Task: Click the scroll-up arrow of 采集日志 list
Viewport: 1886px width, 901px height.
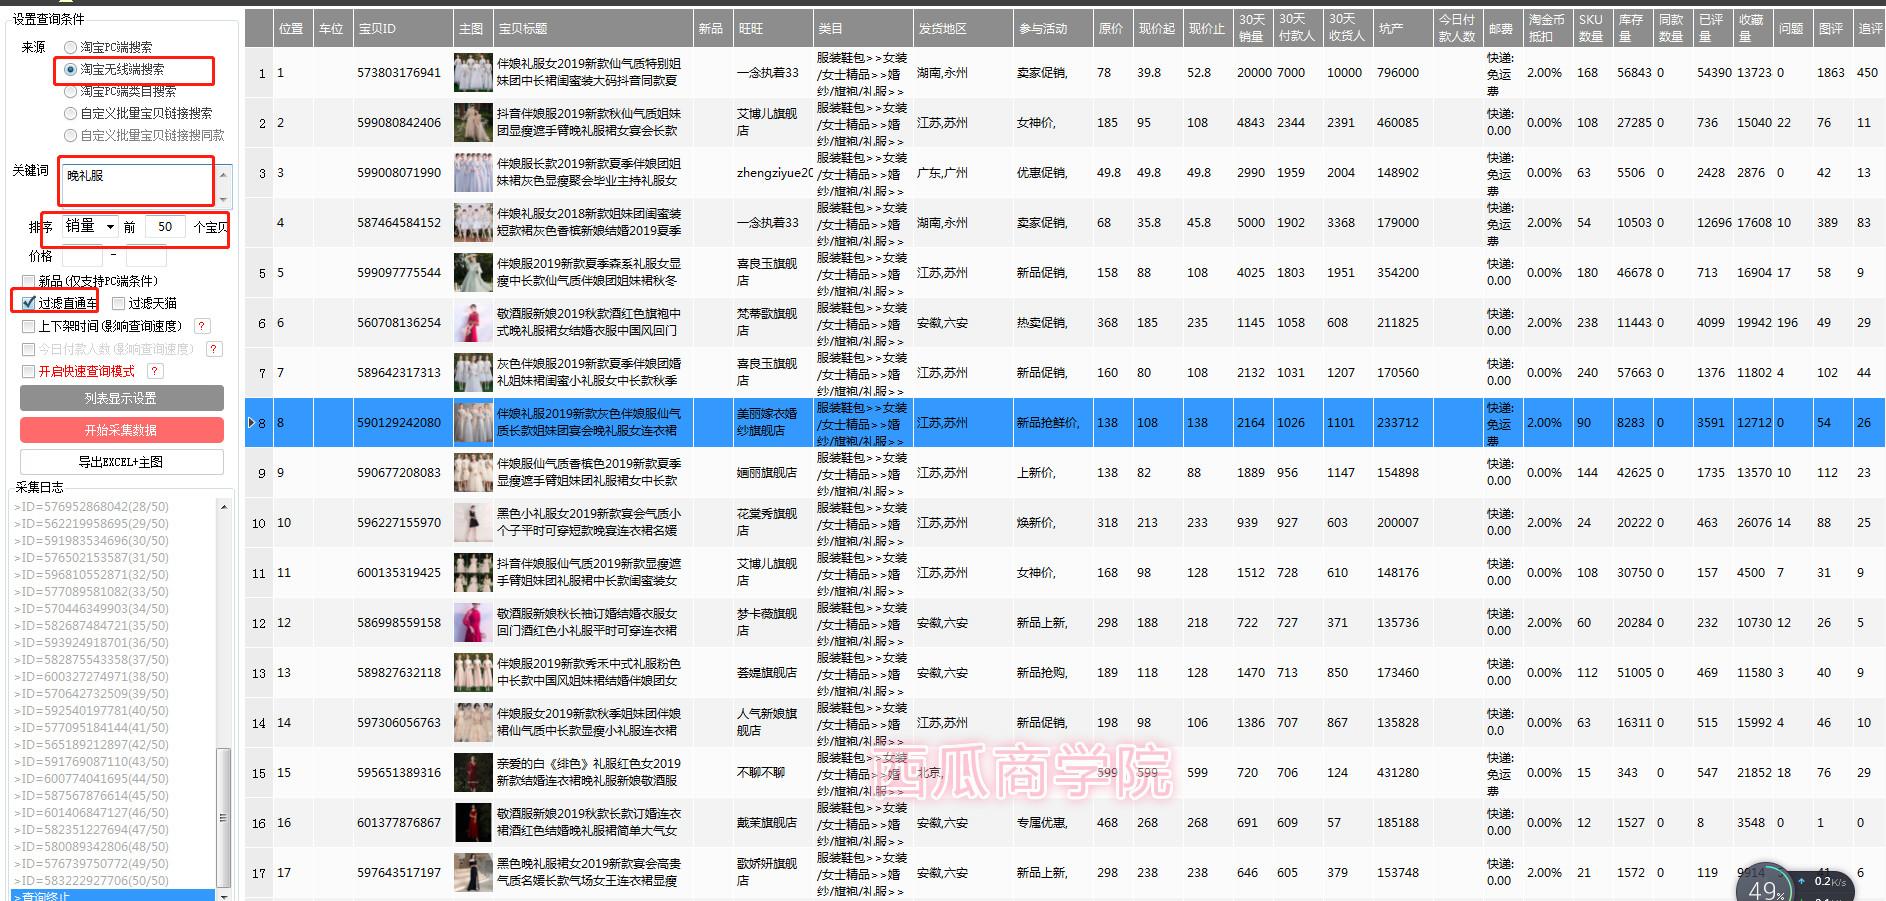Action: 224,507
